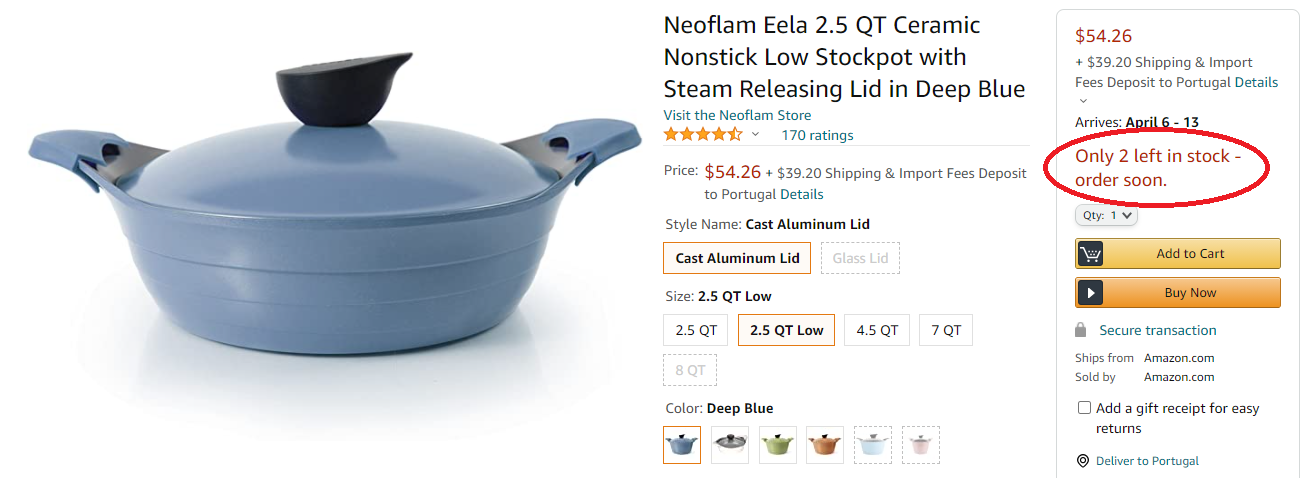
Task: Select the glass lid pan color option
Action: point(729,445)
